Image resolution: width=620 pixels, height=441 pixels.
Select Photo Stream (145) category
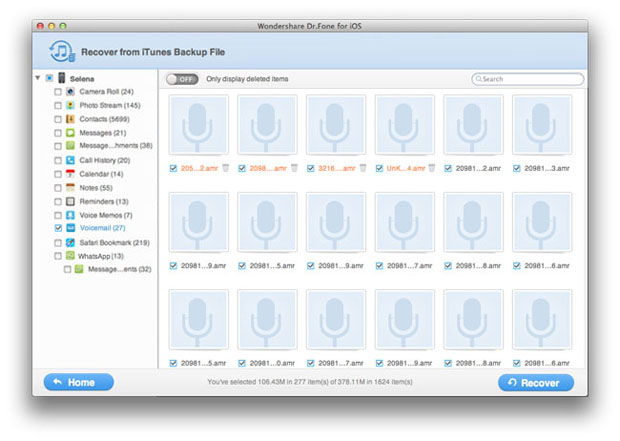pos(110,105)
